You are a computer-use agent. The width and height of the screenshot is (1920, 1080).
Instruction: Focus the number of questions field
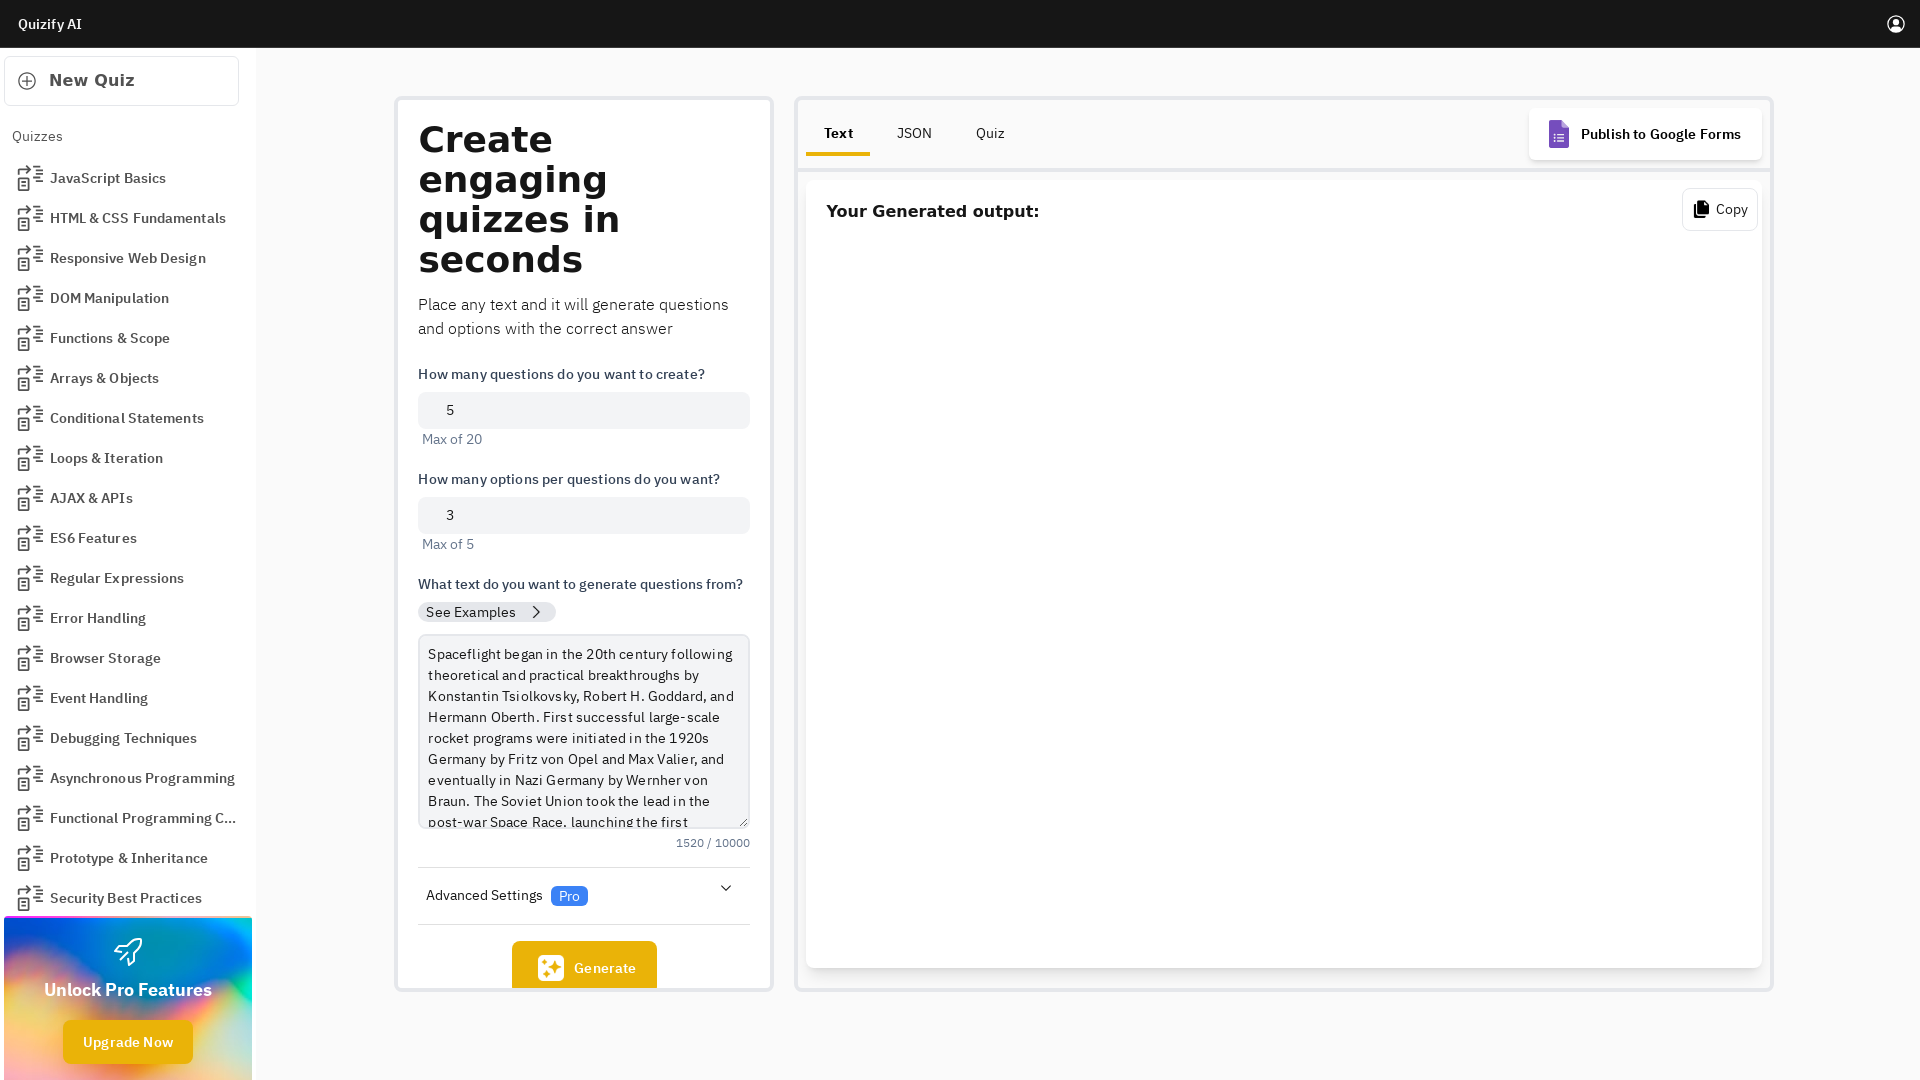(x=584, y=410)
